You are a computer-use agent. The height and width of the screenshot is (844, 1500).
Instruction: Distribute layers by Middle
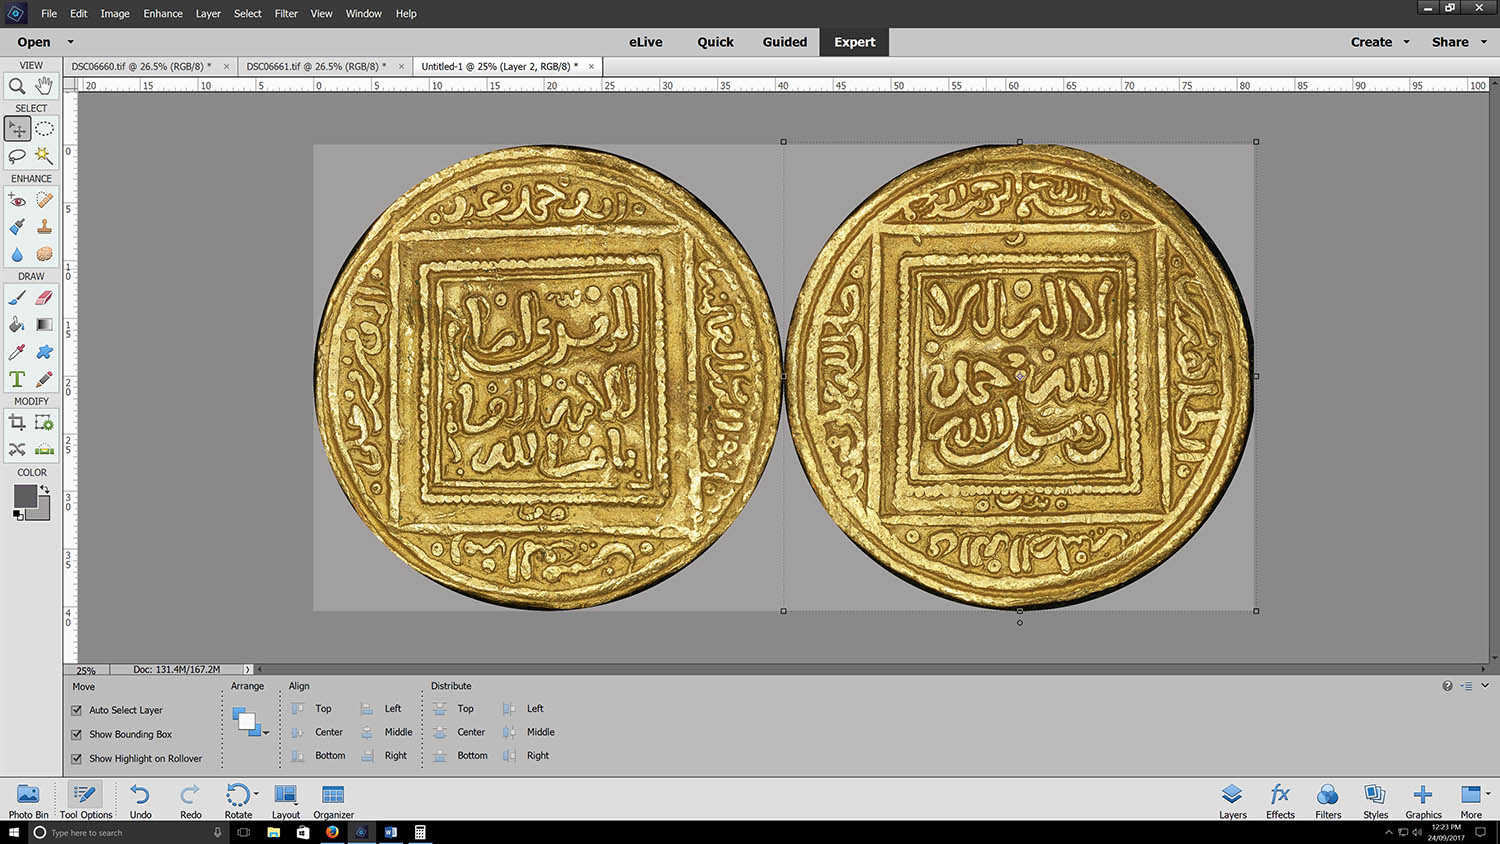(528, 732)
